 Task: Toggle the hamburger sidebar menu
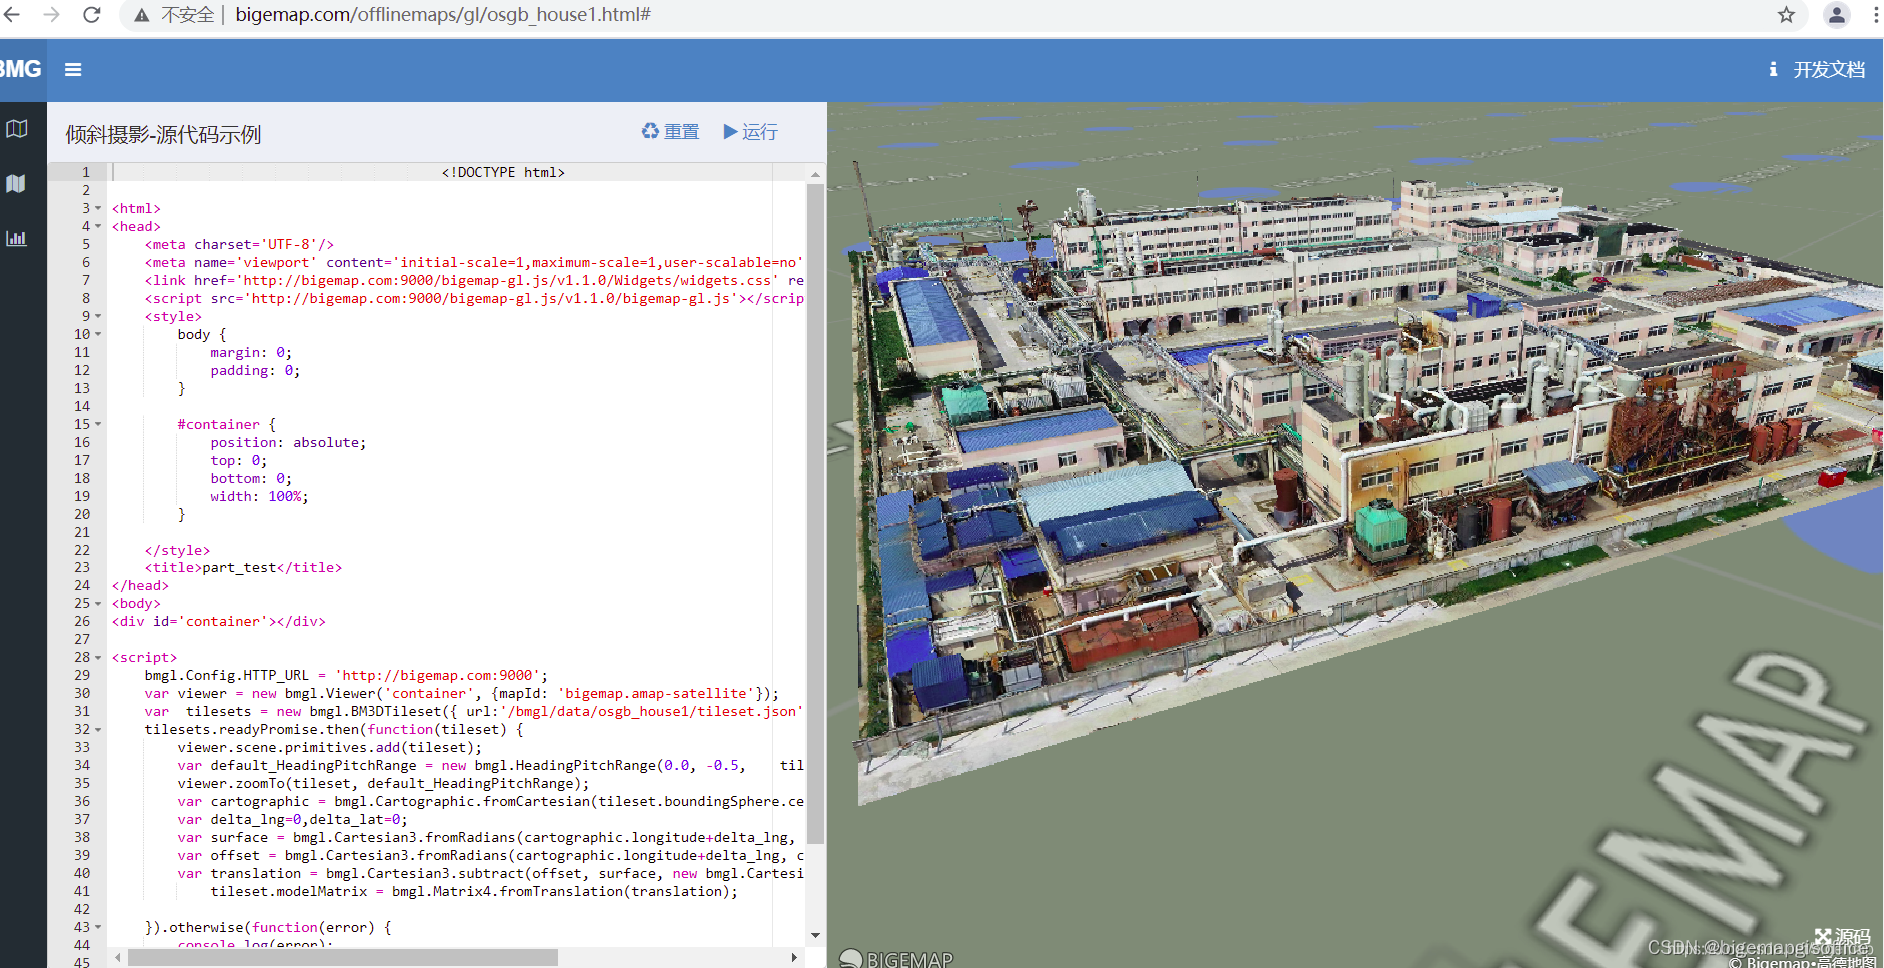click(x=73, y=70)
